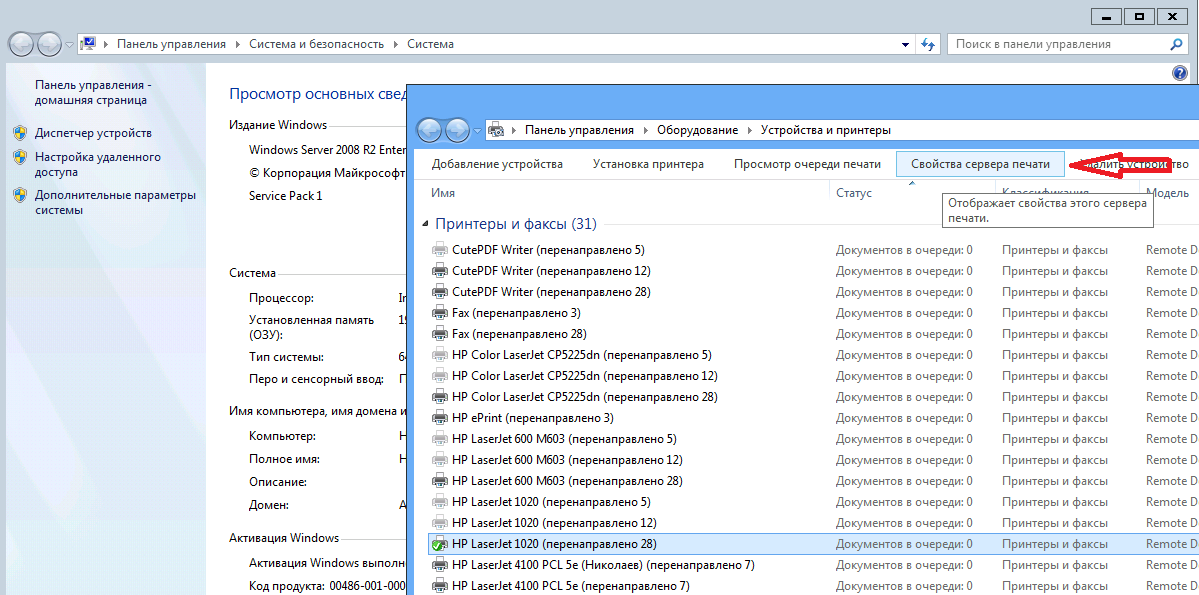Viewport: 1199px width, 595px height.
Task: Click Установка принтера in toolbar
Action: click(x=648, y=164)
